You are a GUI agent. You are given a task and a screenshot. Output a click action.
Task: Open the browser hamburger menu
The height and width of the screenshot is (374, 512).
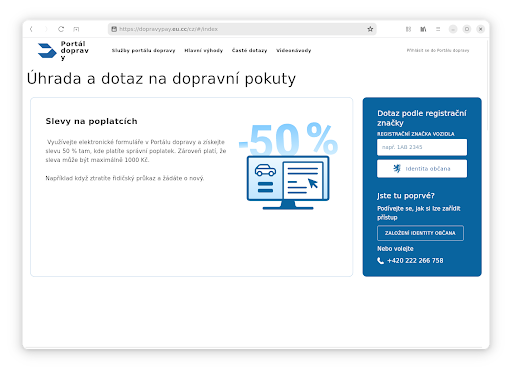click(x=438, y=29)
